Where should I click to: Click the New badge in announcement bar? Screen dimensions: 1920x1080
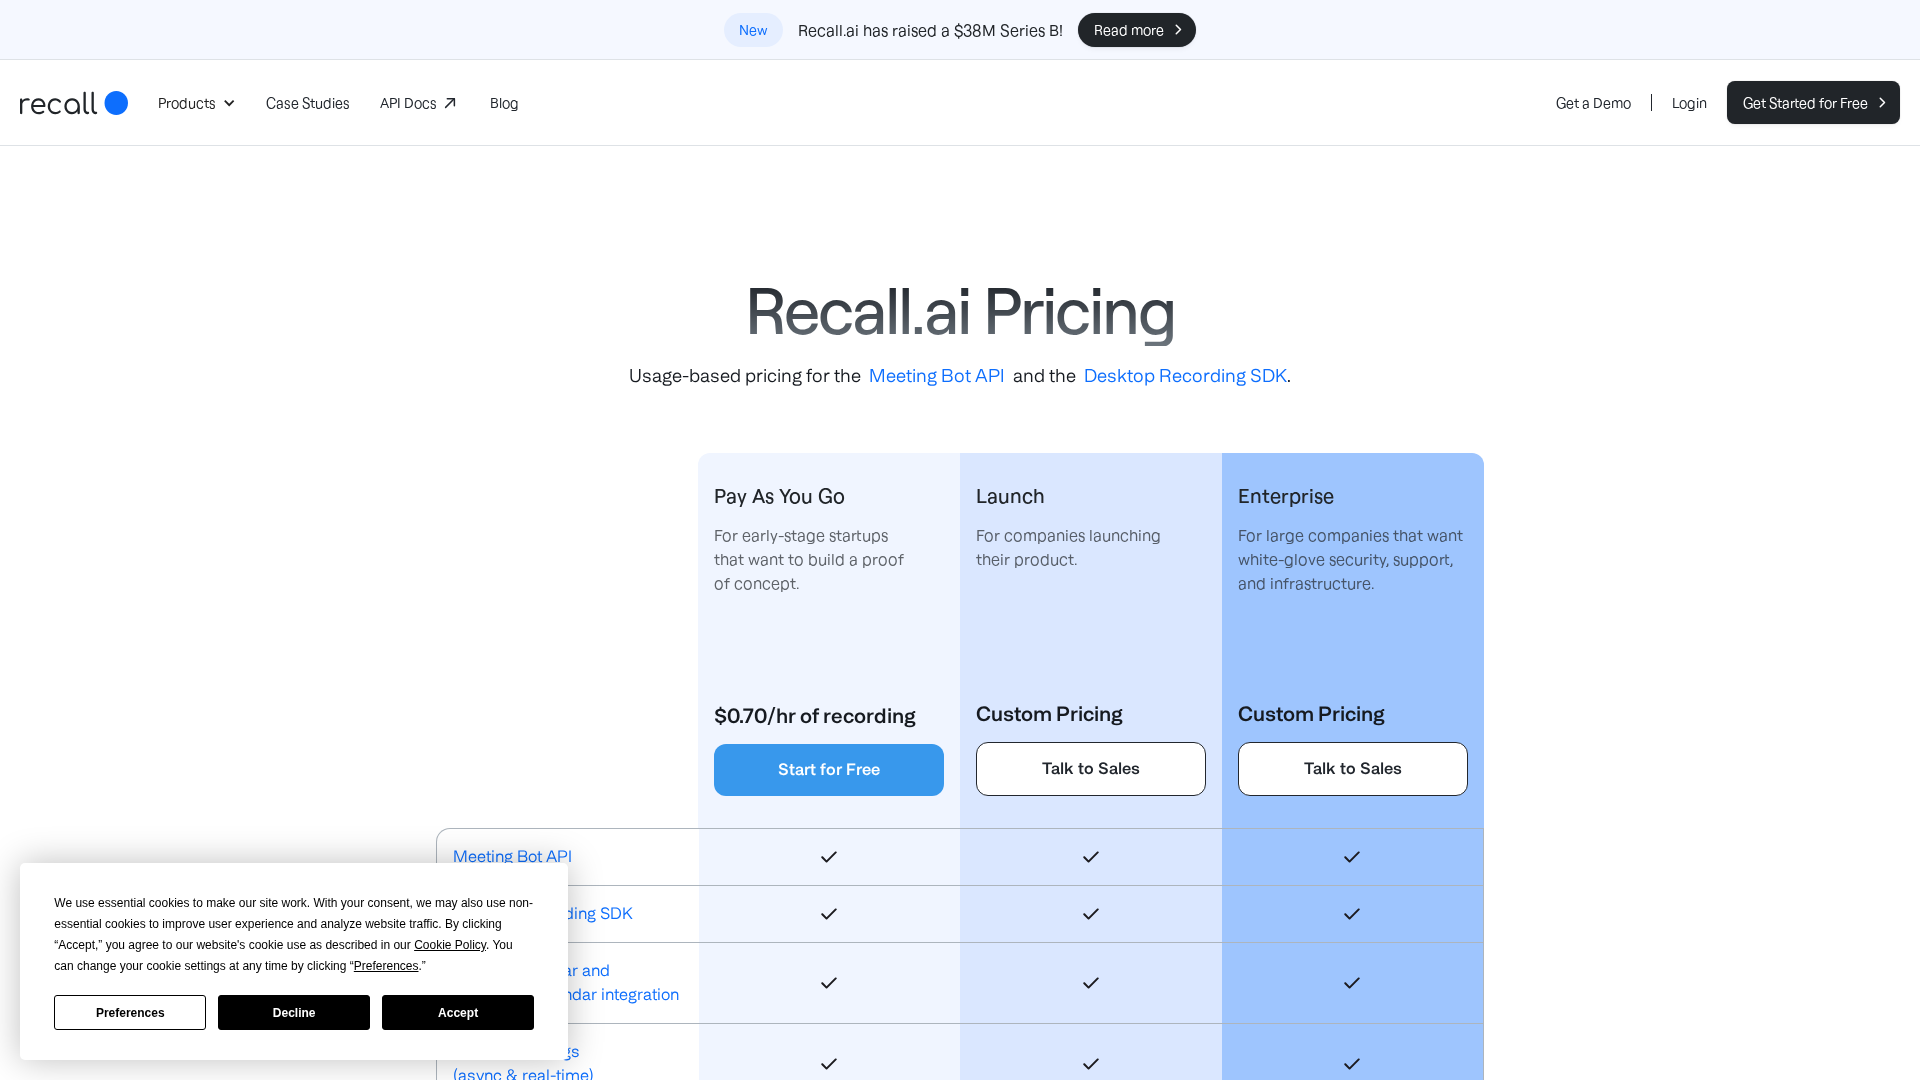[753, 30]
